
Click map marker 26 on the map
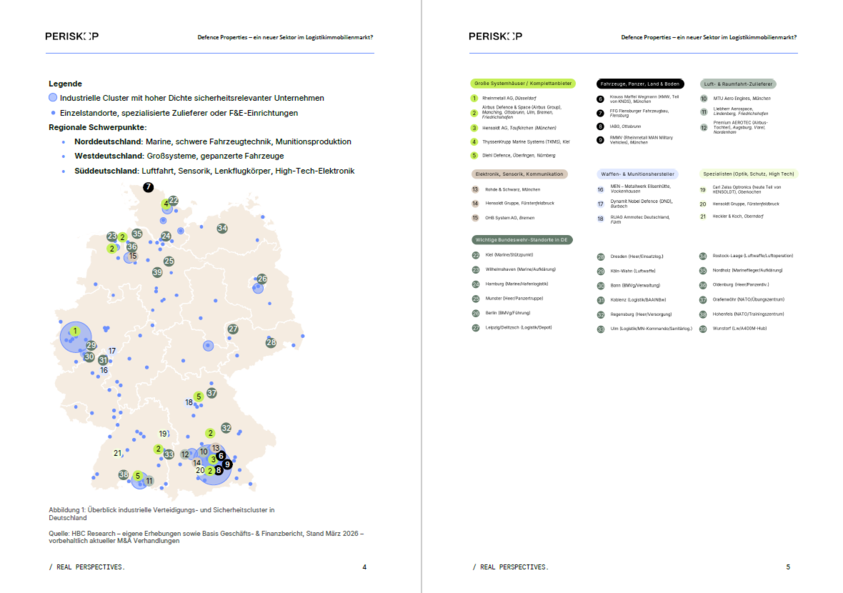[262, 279]
